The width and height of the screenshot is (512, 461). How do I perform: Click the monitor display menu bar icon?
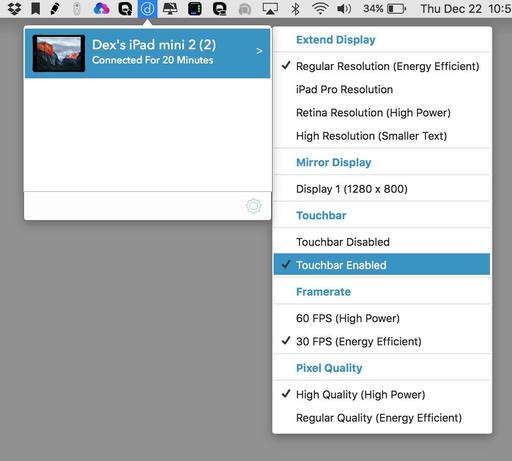pos(170,9)
